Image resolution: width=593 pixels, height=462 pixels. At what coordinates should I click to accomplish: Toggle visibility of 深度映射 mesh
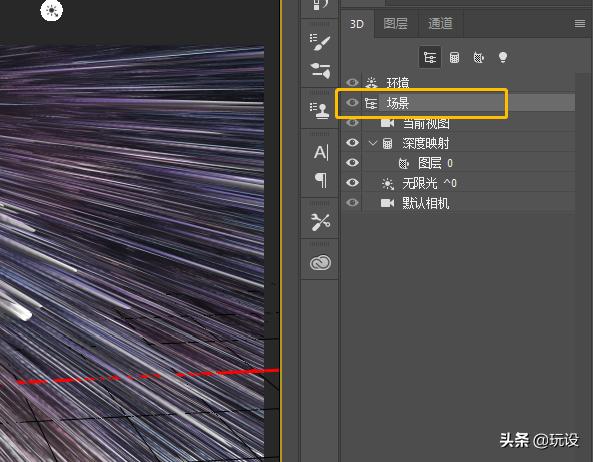(x=352, y=143)
